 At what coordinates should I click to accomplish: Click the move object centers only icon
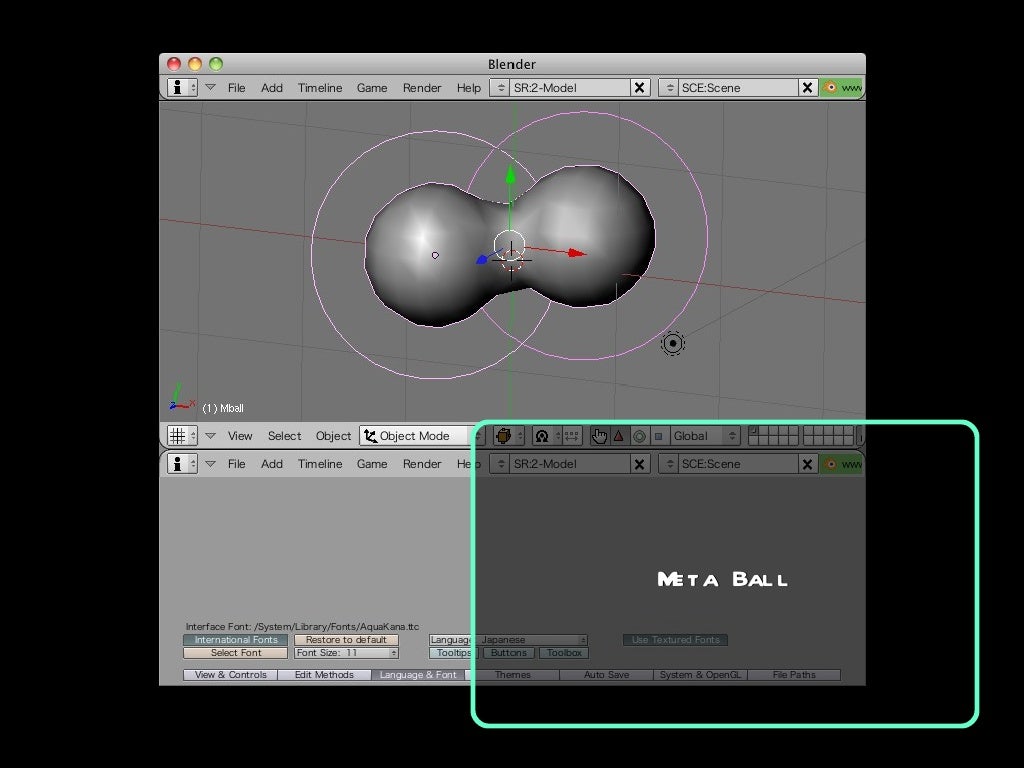572,436
